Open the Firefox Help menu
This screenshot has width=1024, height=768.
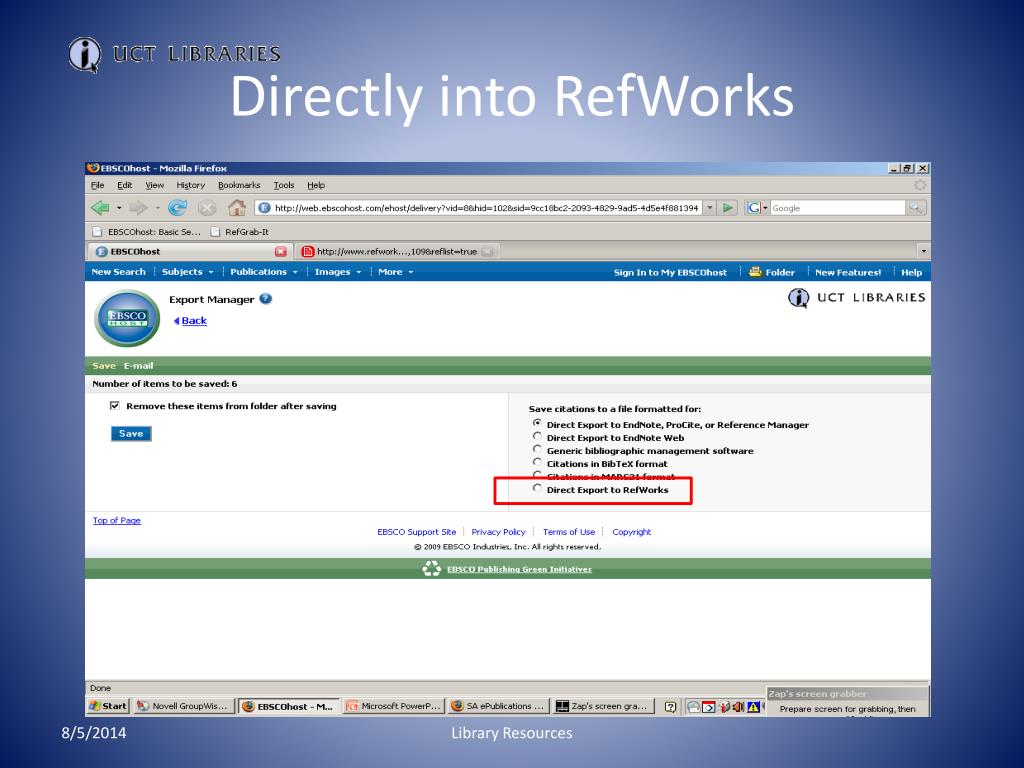[316, 185]
